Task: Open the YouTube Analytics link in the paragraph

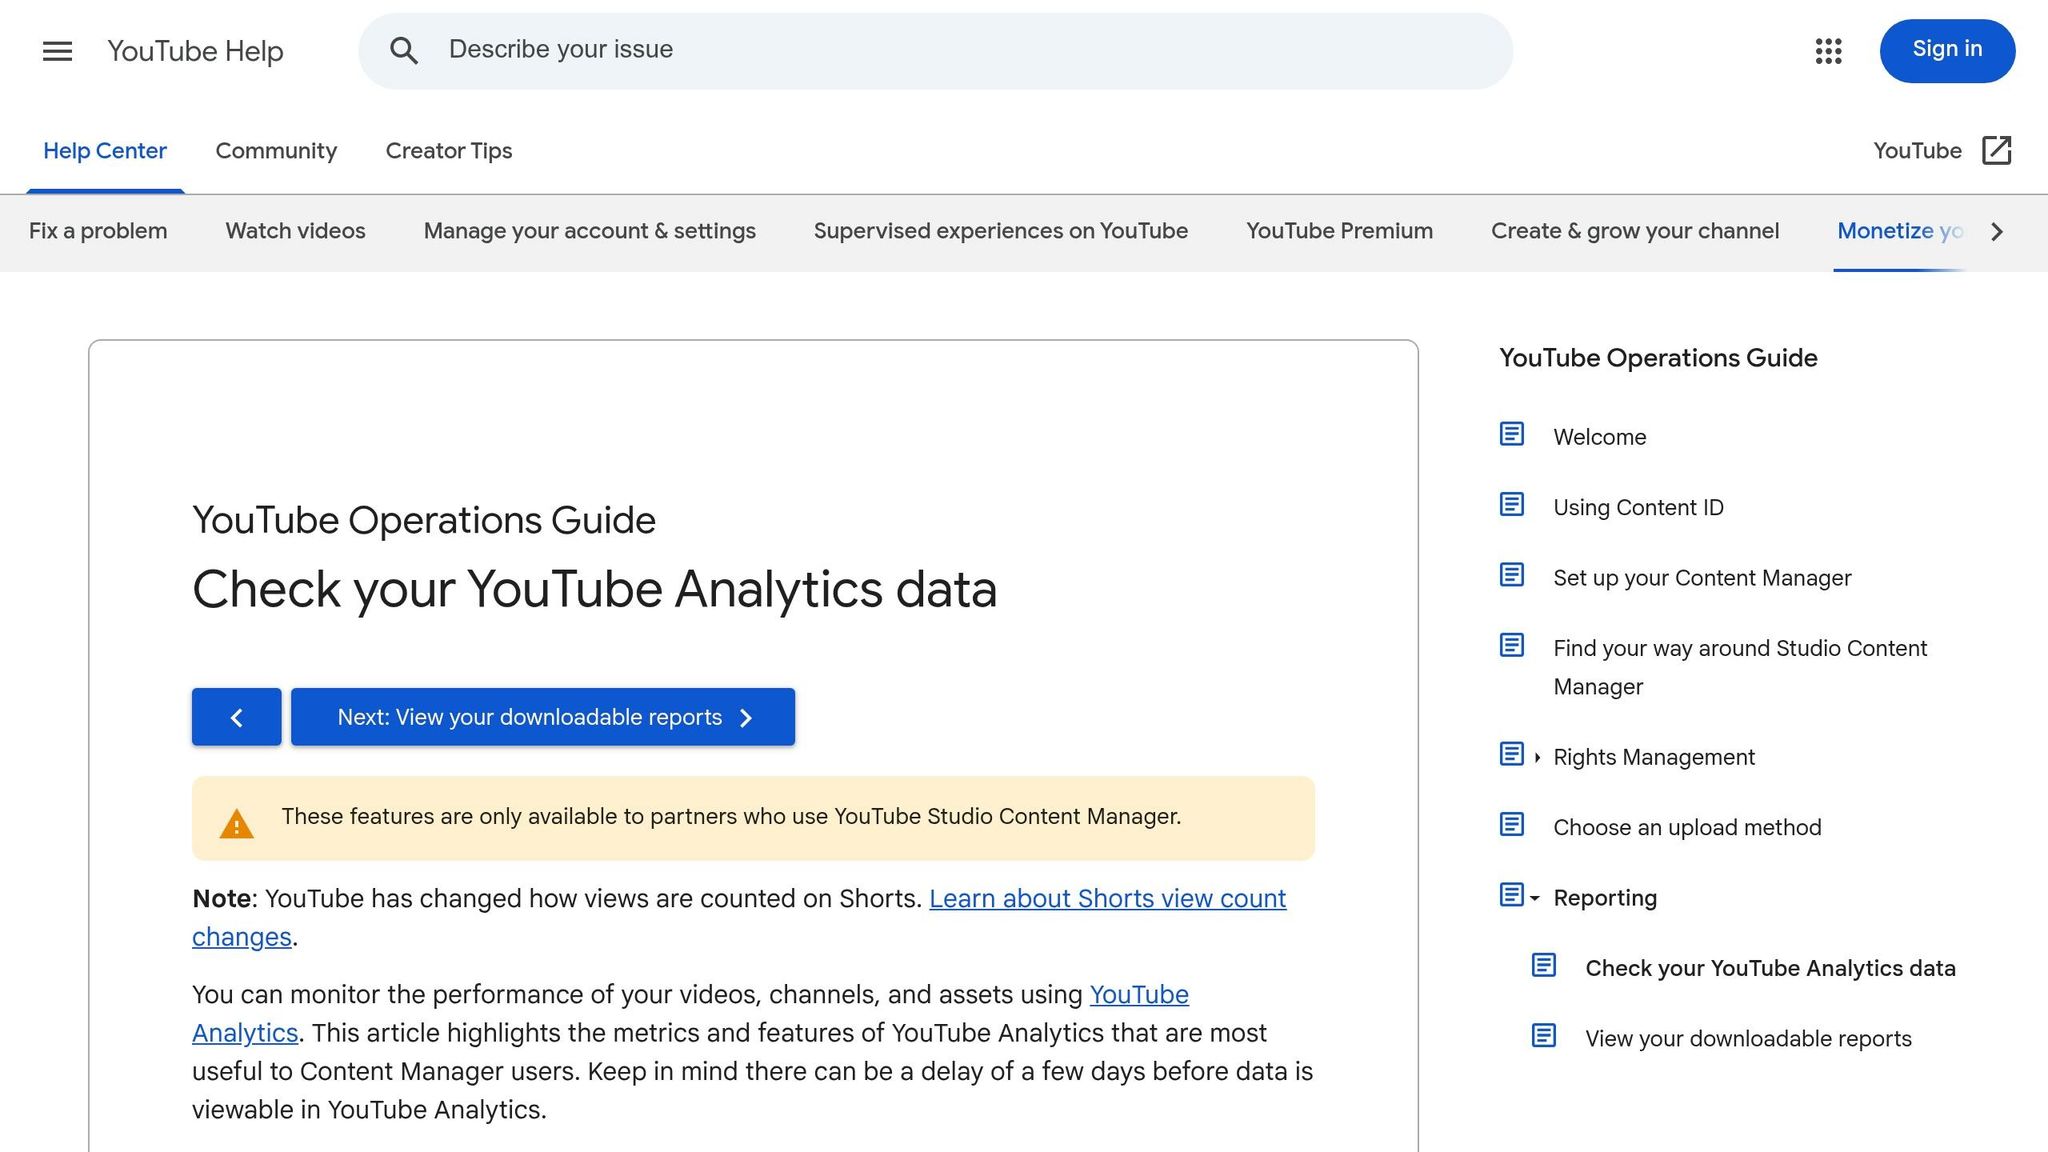Action: point(1138,995)
